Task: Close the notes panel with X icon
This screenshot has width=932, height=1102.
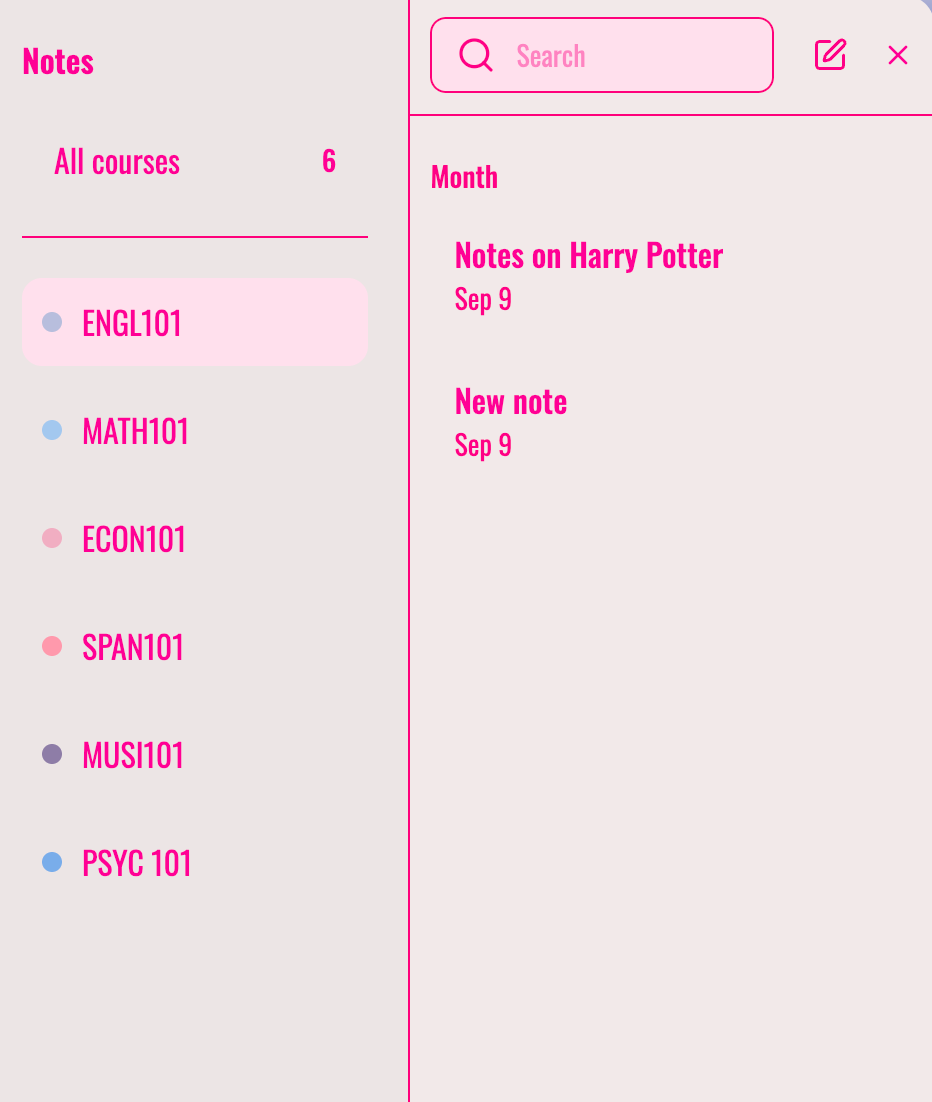Action: (x=898, y=55)
